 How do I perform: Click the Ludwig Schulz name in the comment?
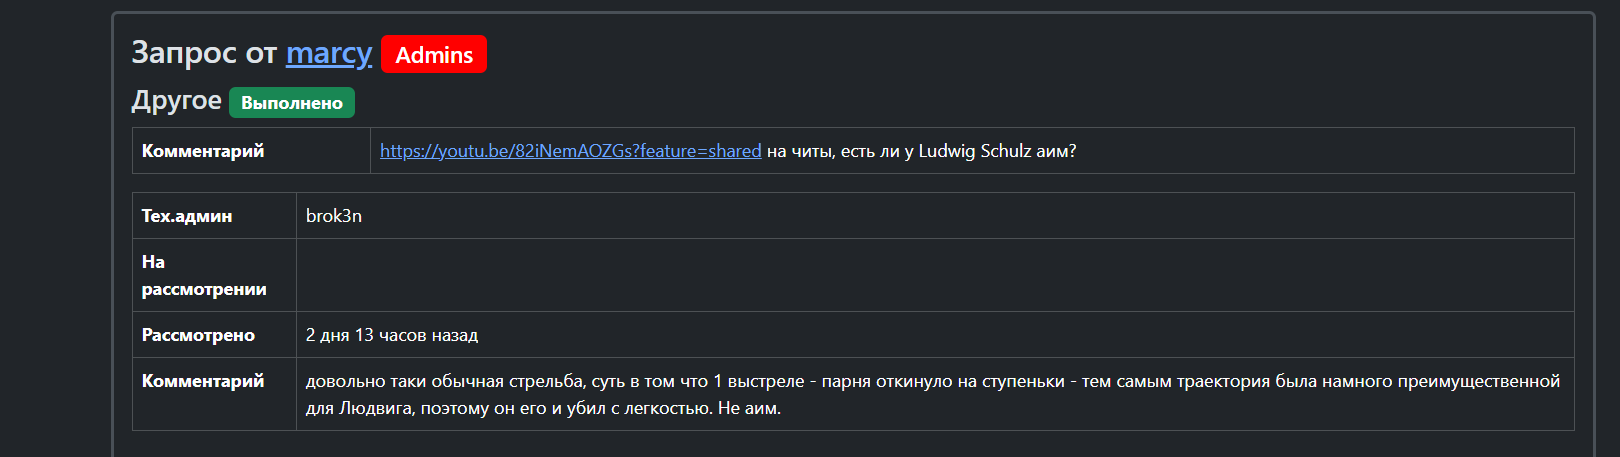[974, 151]
